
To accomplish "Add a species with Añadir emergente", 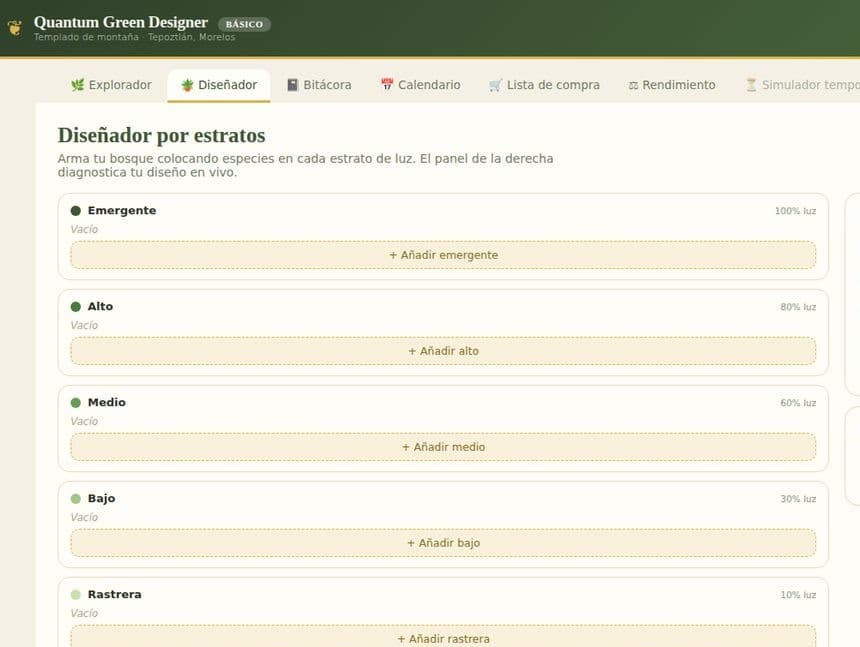I will (x=443, y=255).
